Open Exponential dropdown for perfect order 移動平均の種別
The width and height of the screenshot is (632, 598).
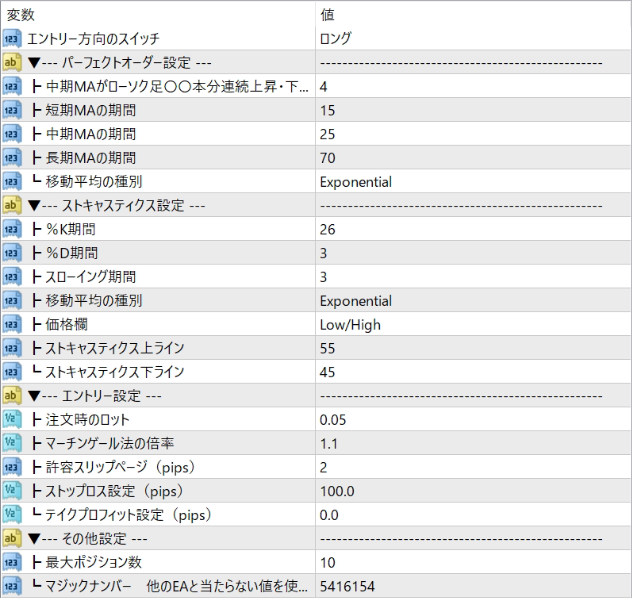click(x=473, y=181)
